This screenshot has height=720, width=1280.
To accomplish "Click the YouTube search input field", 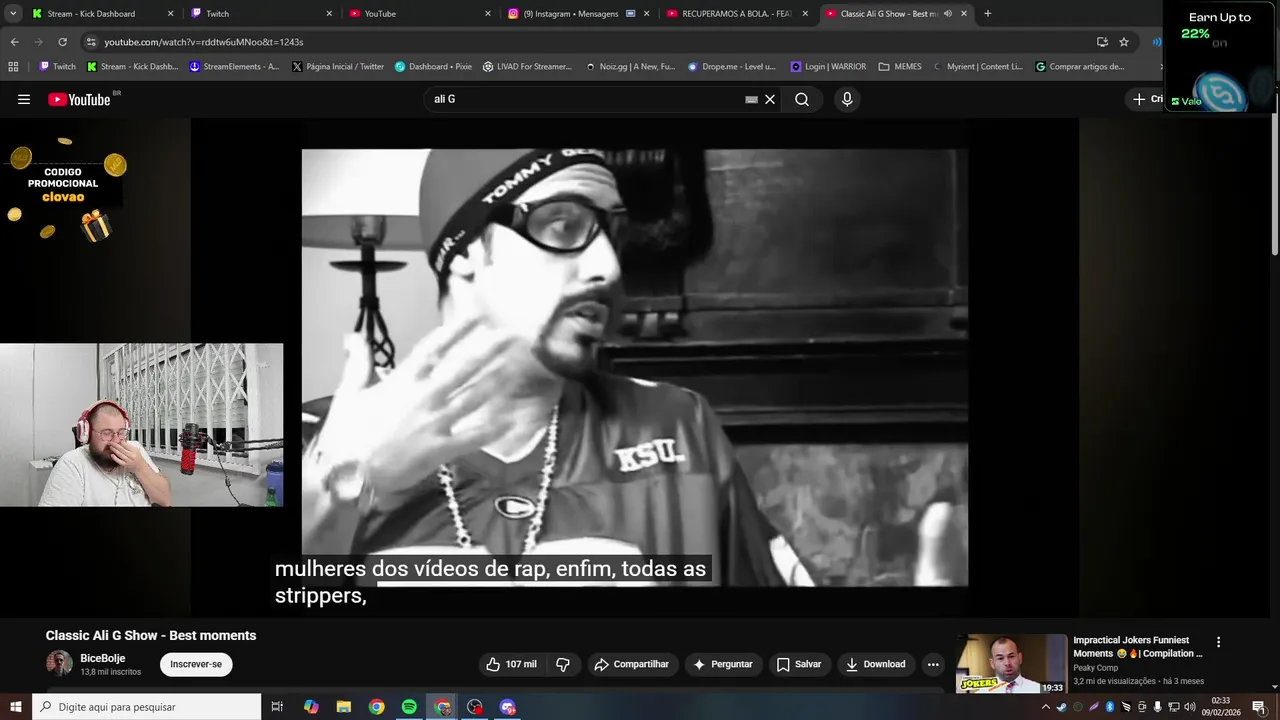I will pyautogui.click(x=585, y=99).
